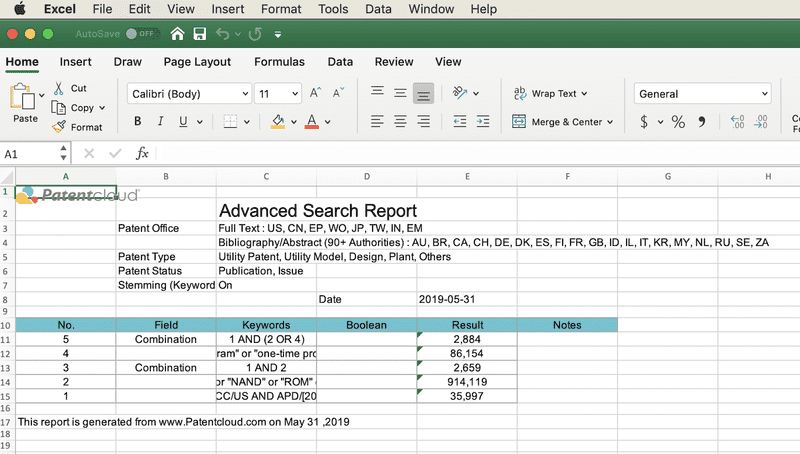
Task: Align text to middle of cell
Action: [x=400, y=93]
